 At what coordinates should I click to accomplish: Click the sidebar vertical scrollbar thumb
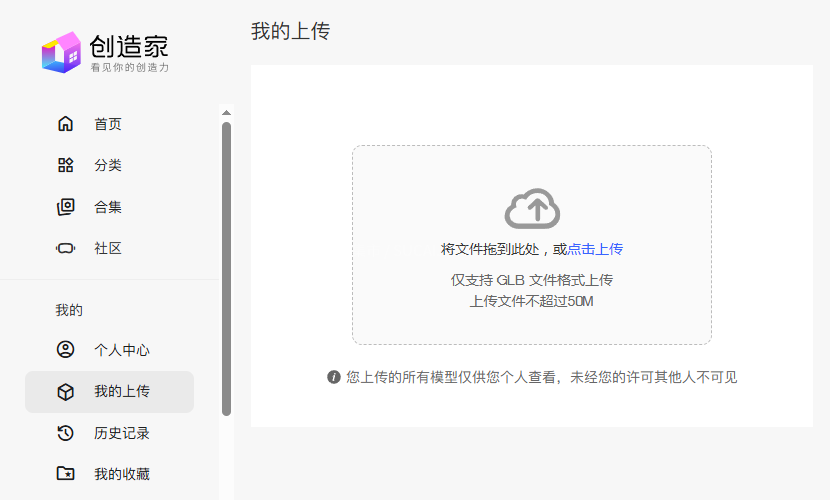point(226,268)
